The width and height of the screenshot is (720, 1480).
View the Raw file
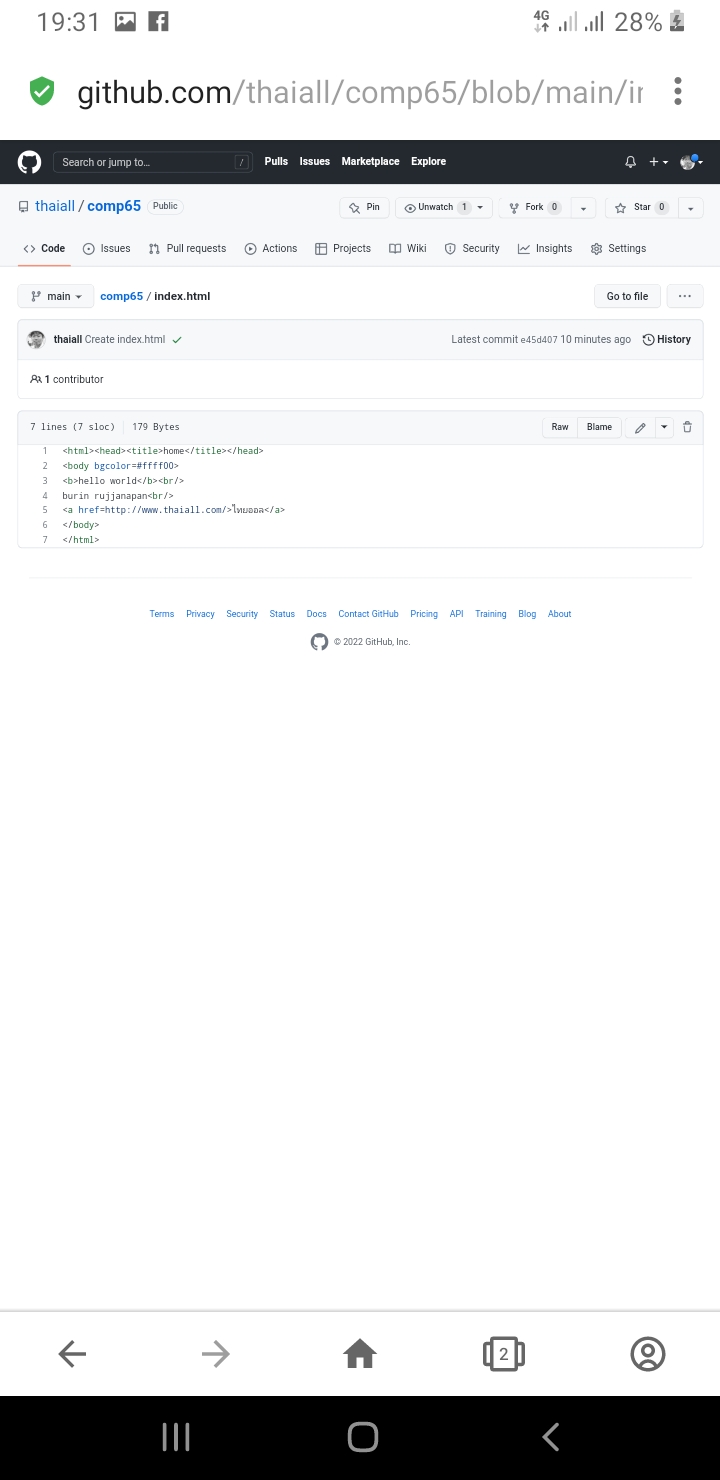click(560, 427)
